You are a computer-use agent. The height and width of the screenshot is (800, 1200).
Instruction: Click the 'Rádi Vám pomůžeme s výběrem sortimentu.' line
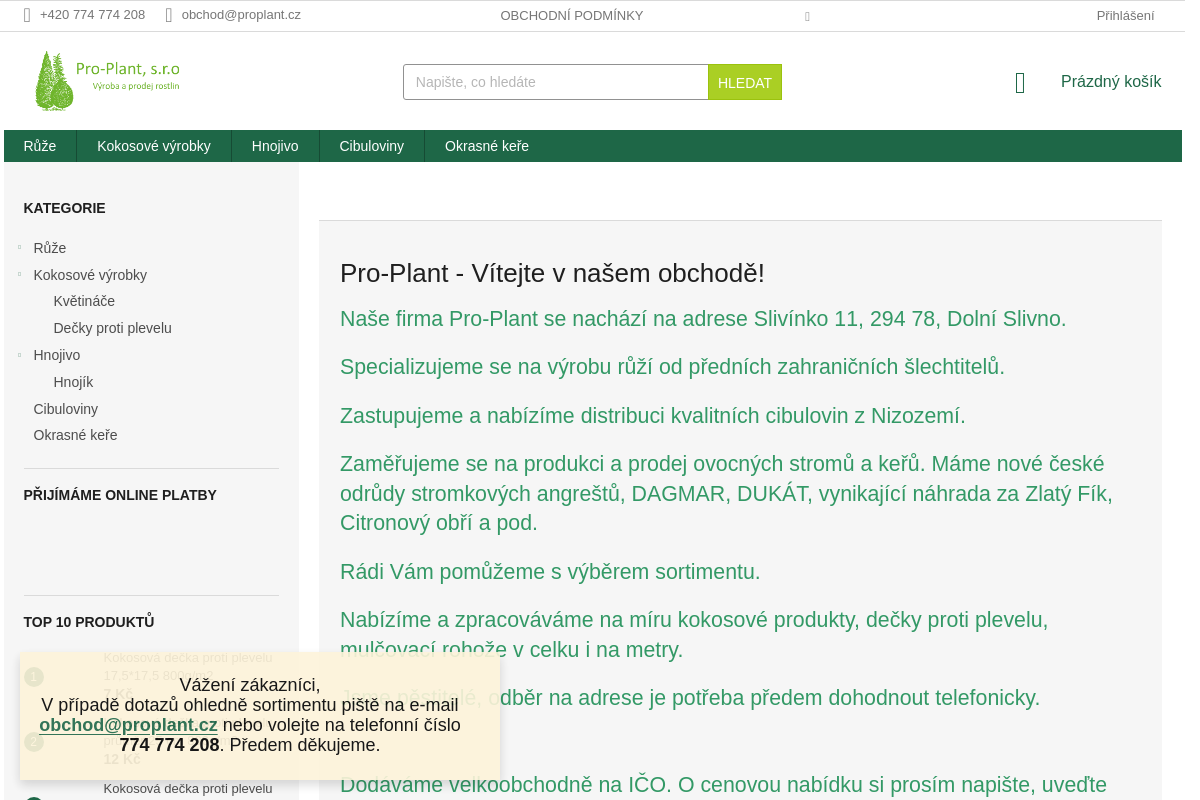(550, 572)
